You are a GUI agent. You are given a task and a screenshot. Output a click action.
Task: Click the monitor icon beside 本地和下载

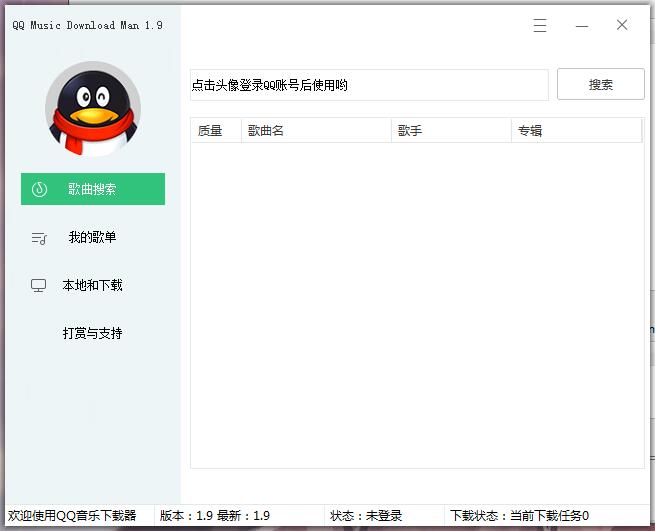coord(38,286)
